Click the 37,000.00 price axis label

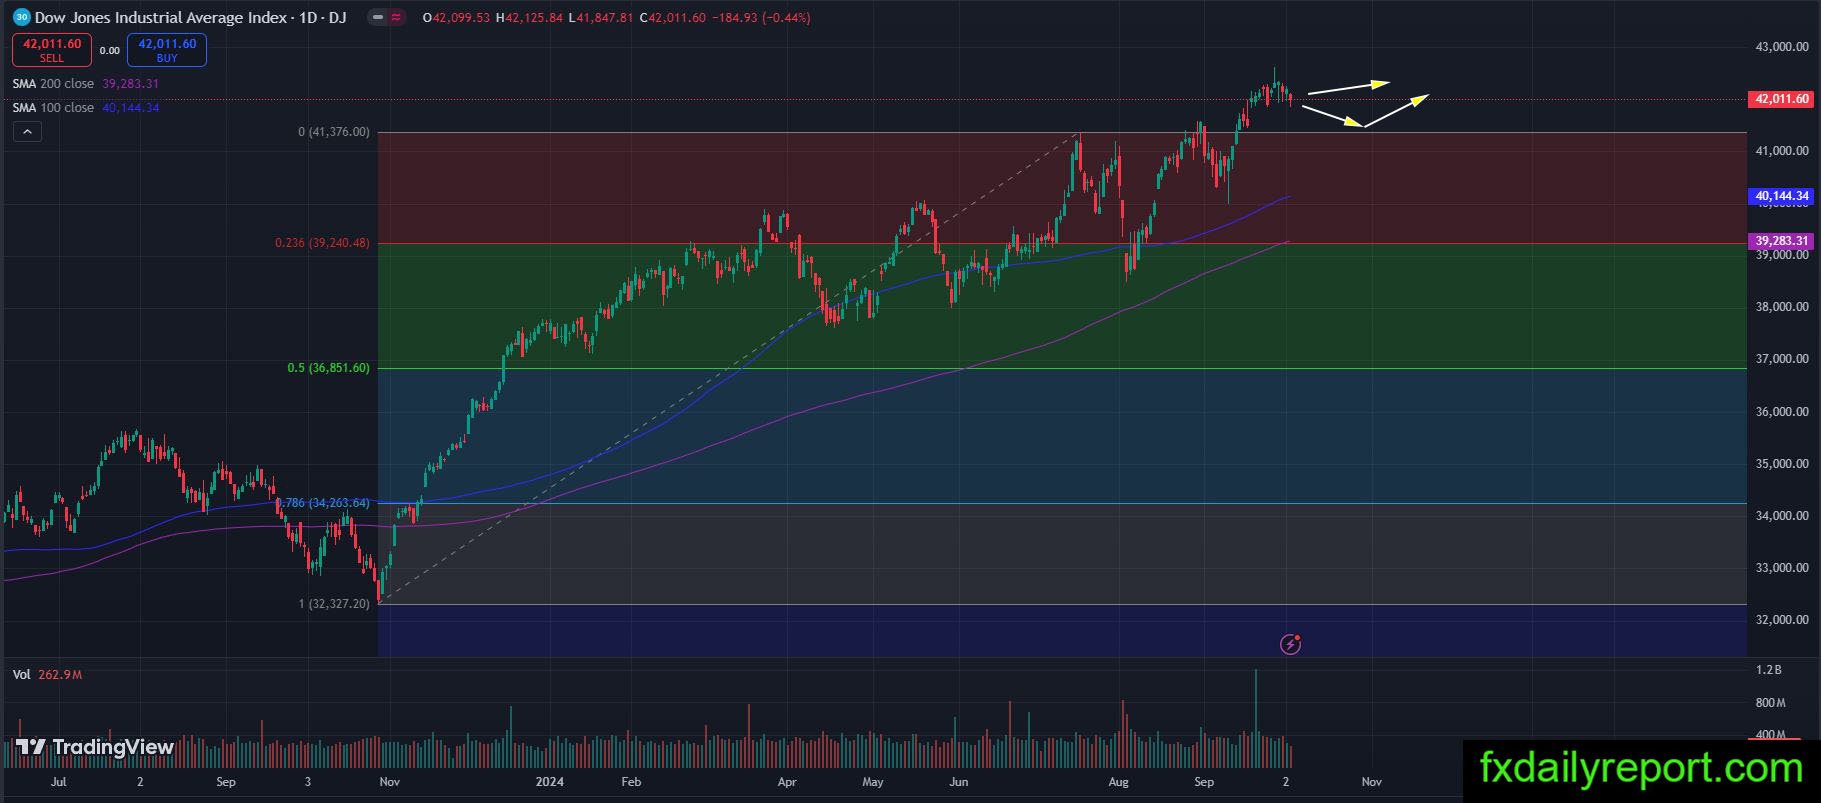click(1782, 359)
